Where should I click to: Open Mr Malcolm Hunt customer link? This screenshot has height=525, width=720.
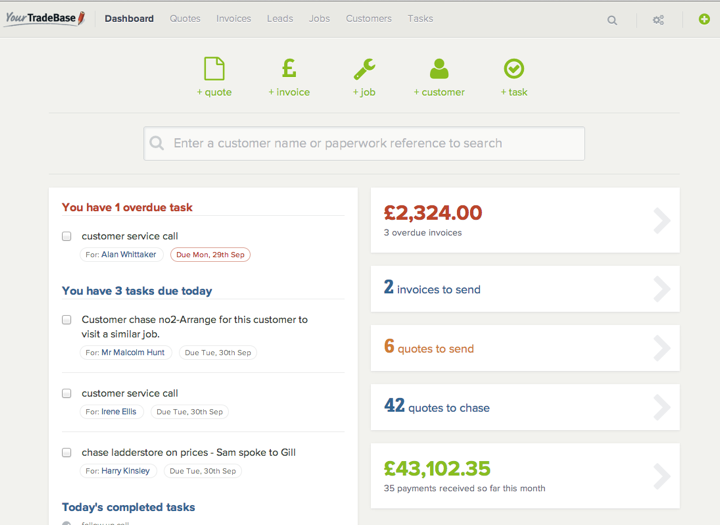tap(133, 352)
